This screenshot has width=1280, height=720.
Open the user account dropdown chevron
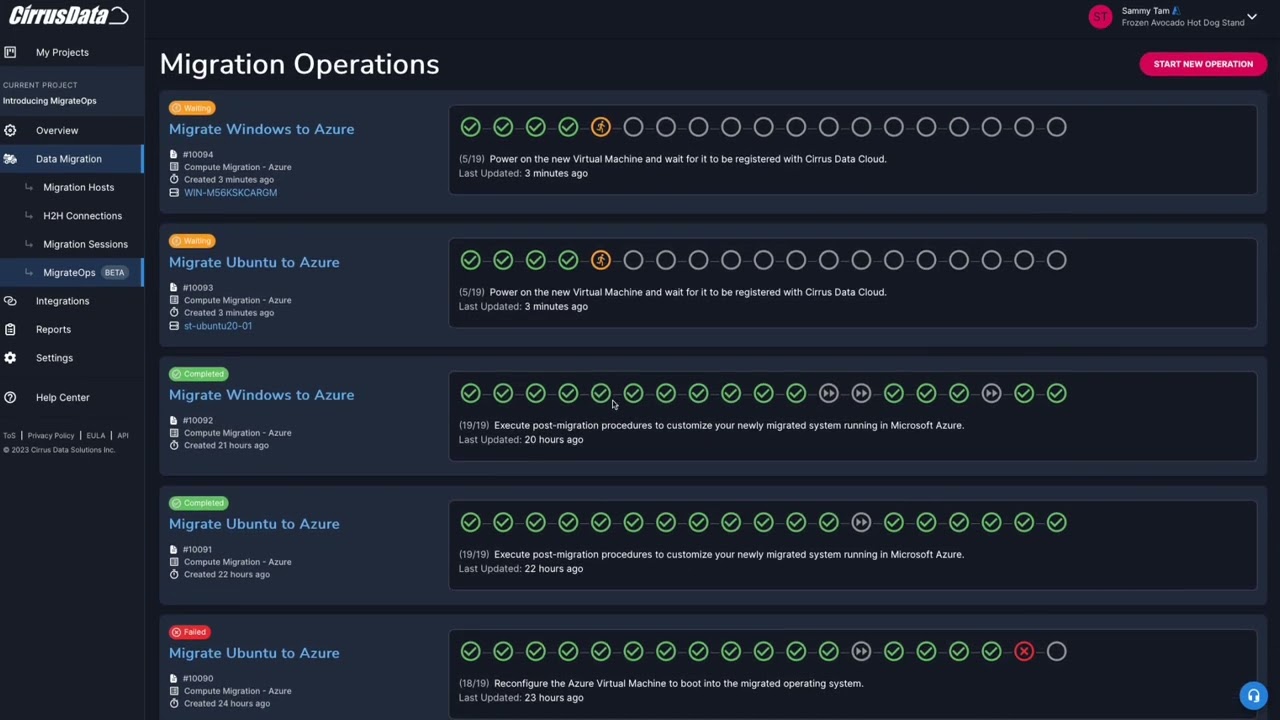(1252, 17)
